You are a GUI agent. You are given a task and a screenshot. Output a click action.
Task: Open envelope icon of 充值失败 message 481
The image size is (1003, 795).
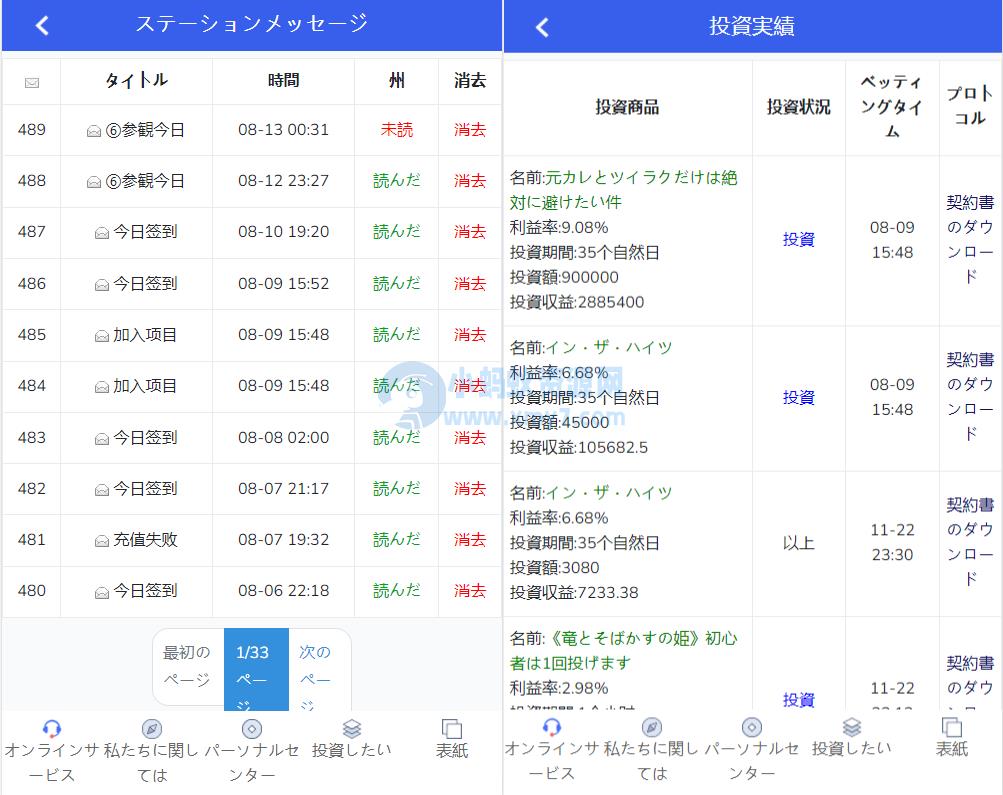coord(102,541)
